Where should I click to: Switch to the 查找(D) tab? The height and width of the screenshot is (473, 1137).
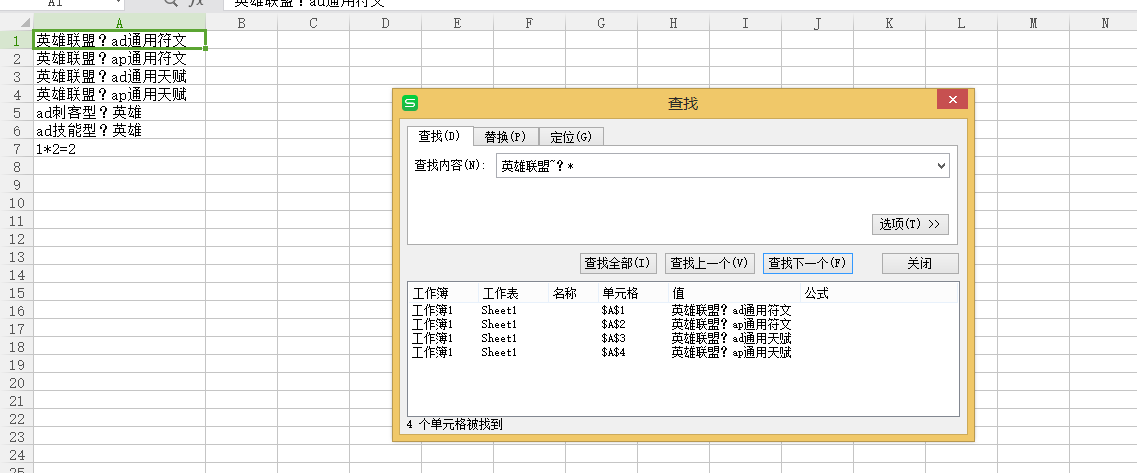(439, 136)
